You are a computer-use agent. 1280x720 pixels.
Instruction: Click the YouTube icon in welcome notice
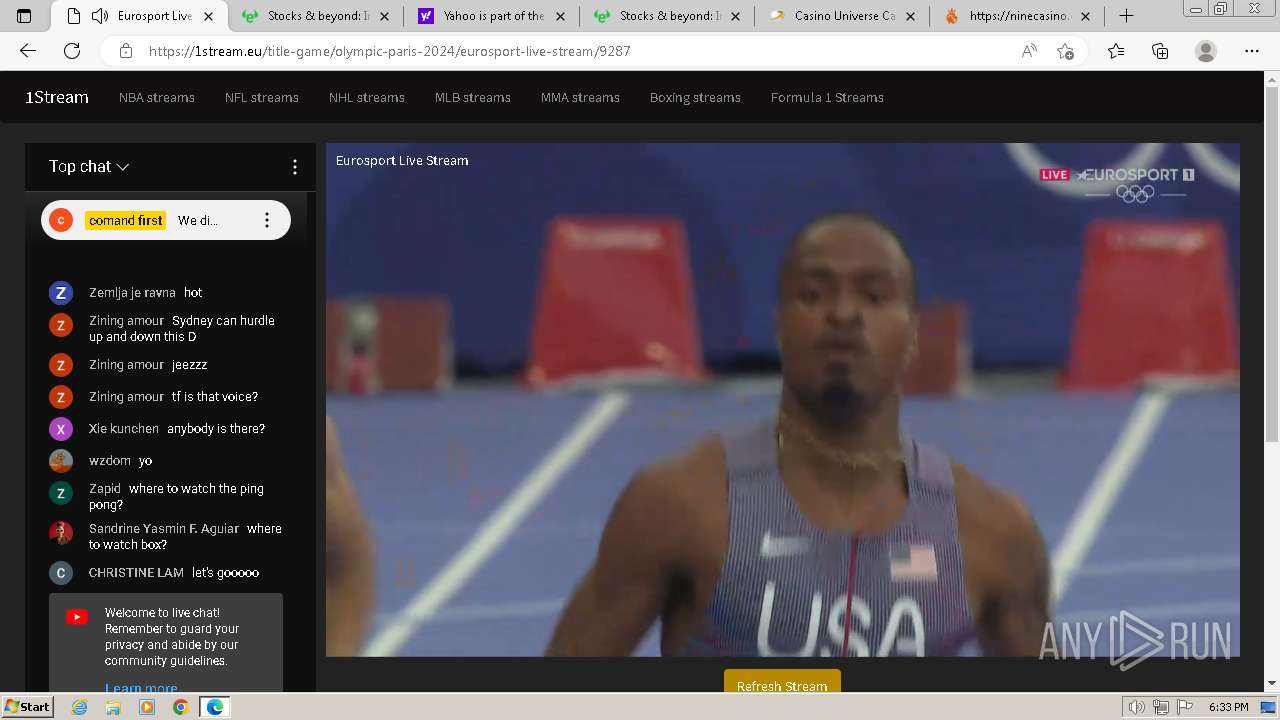tap(77, 617)
